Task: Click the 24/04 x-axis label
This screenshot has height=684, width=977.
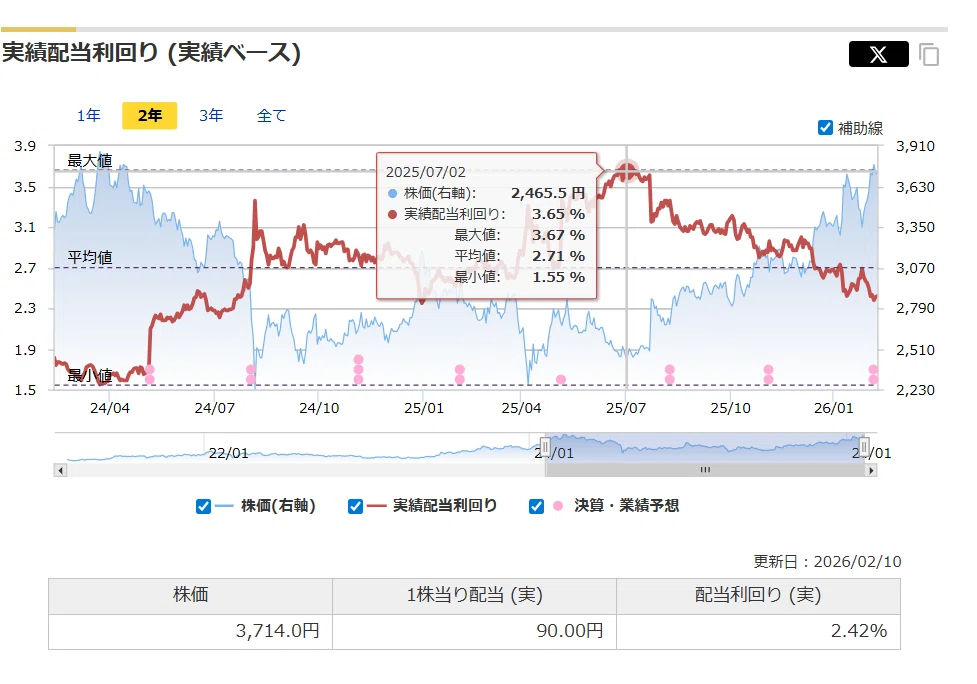Action: (x=110, y=409)
